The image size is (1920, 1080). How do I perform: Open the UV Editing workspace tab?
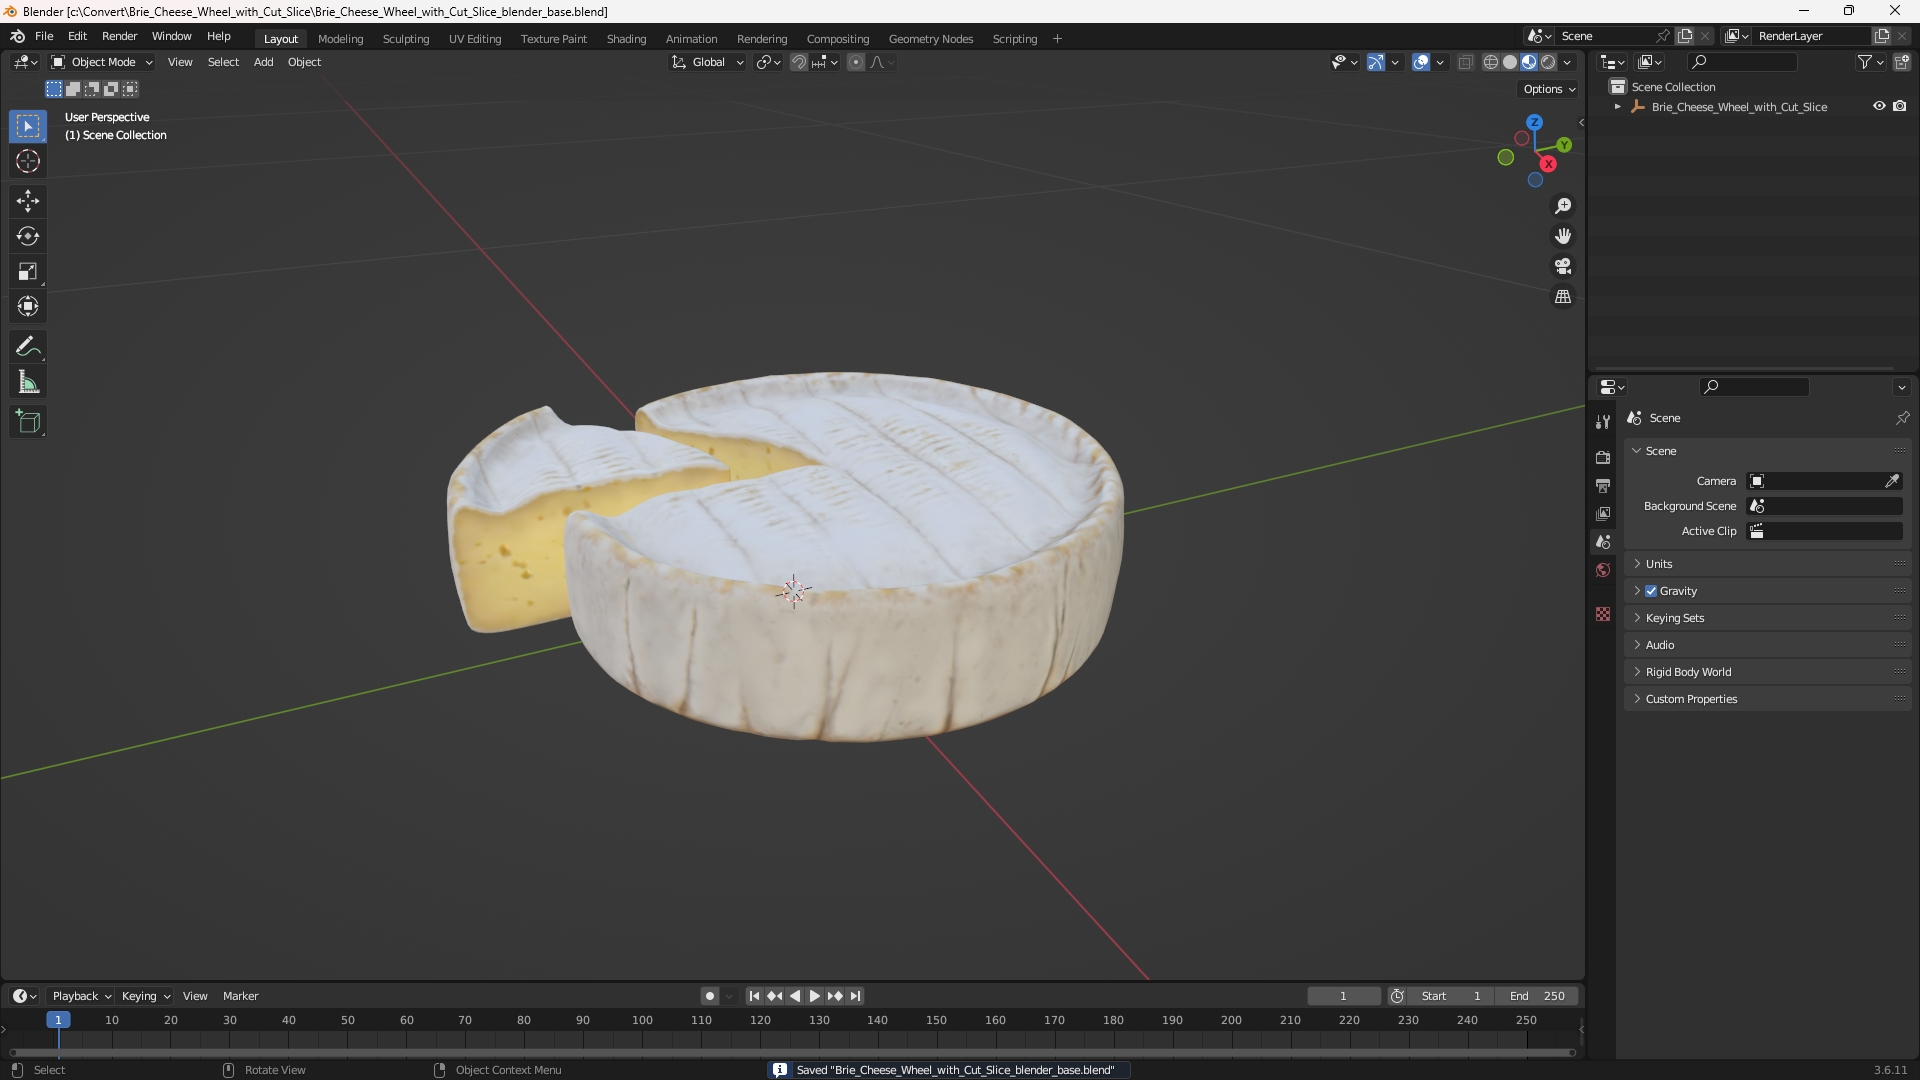click(475, 39)
